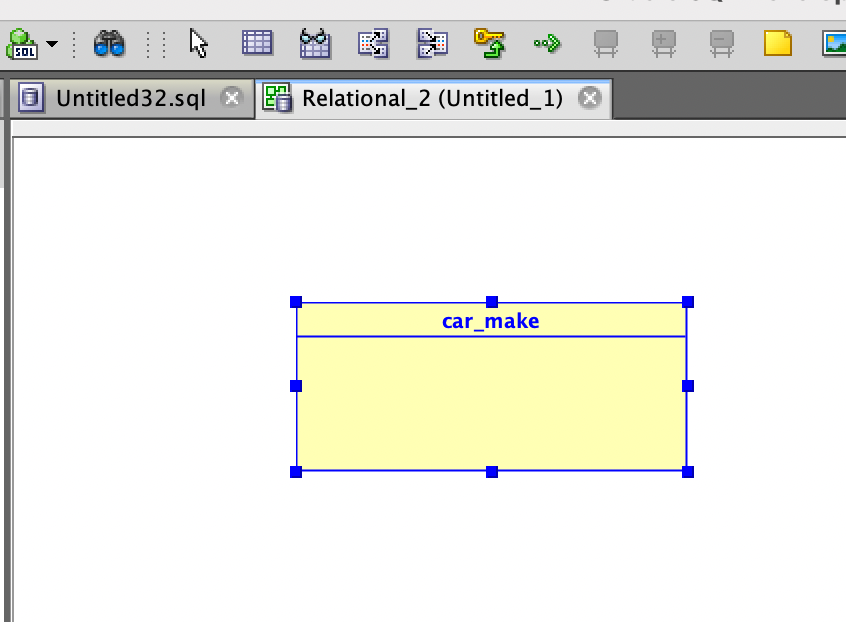This screenshot has height=622, width=846.
Task: Choose the New Table tool
Action: tap(257, 43)
